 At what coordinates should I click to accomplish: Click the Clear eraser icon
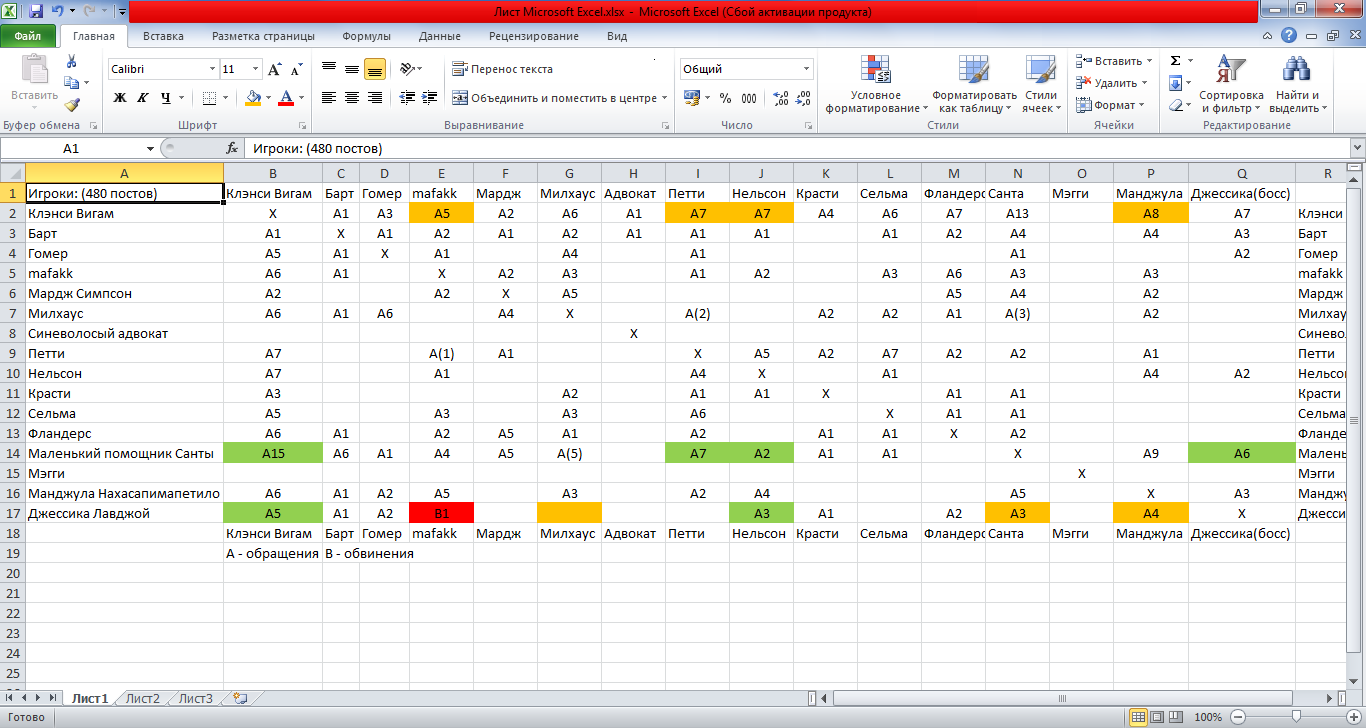[1175, 105]
